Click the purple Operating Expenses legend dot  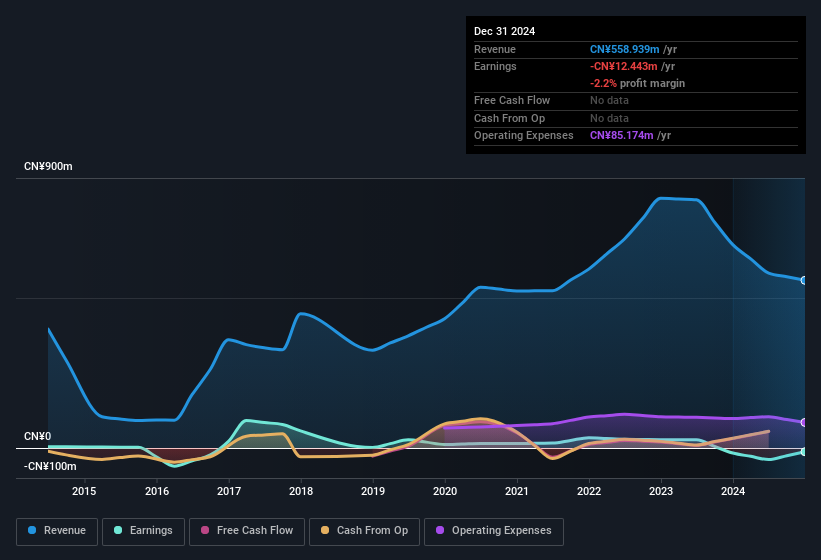pos(440,530)
